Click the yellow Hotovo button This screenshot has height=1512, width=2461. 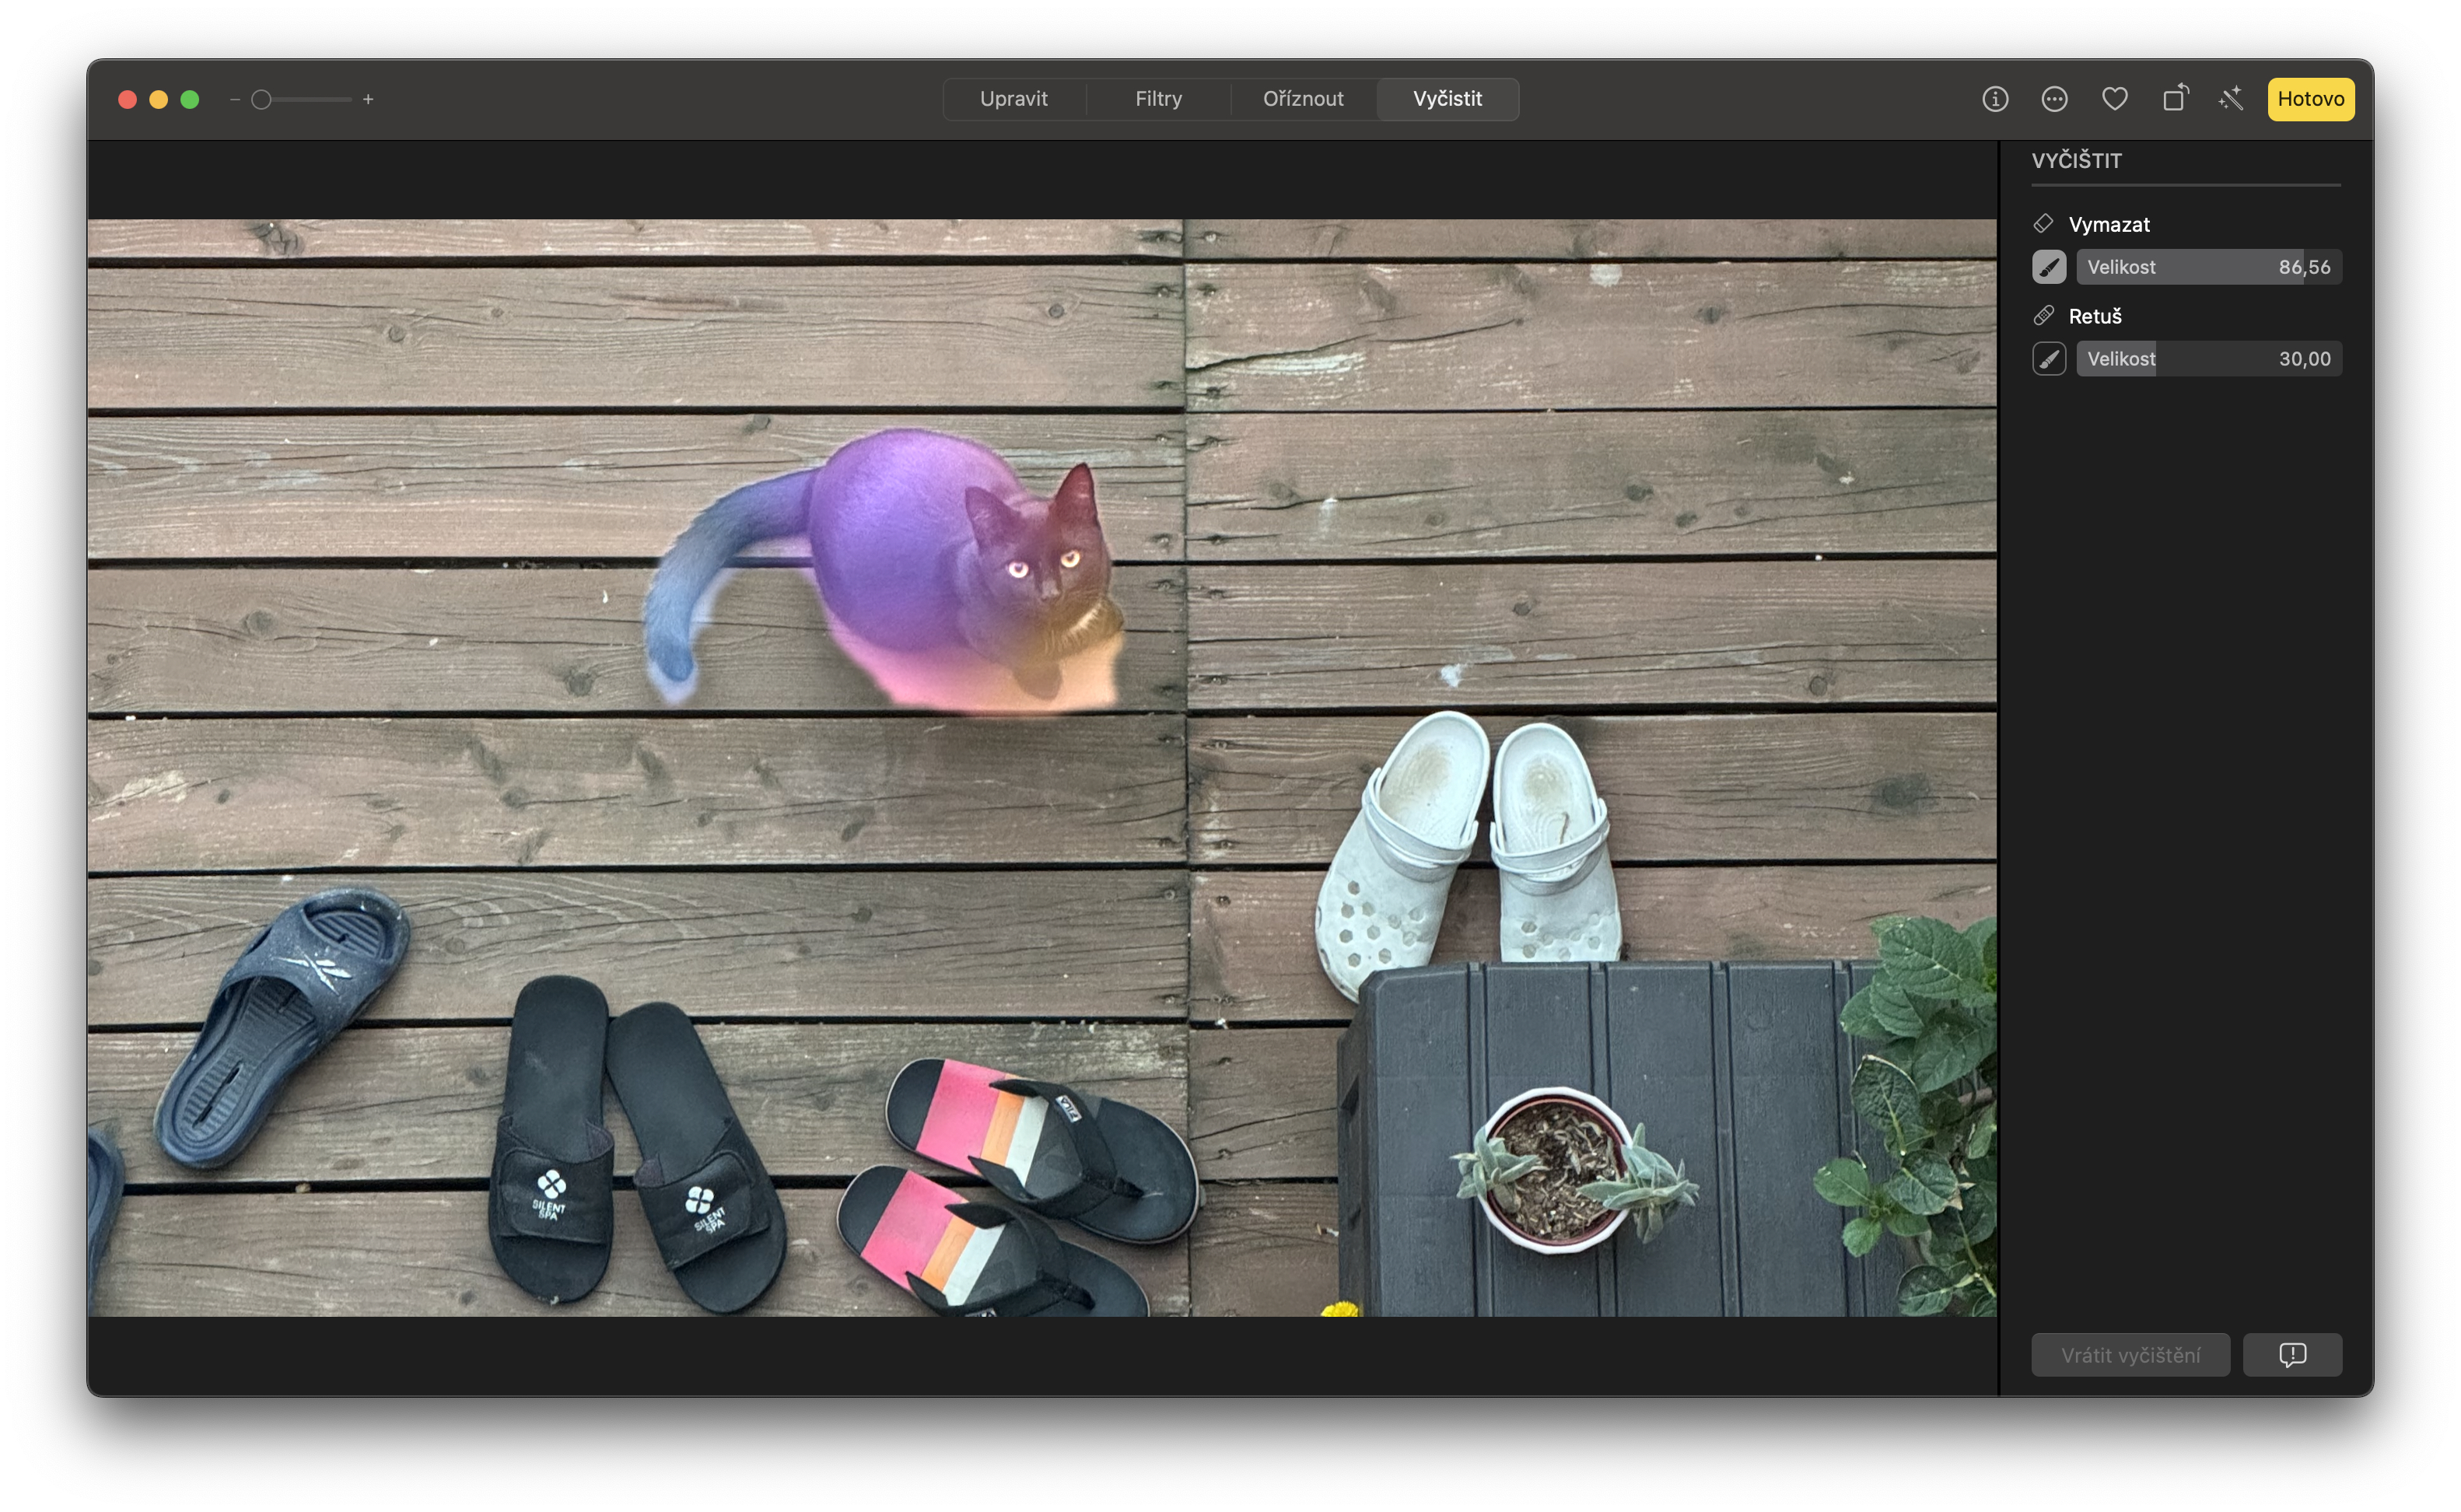(x=2310, y=99)
